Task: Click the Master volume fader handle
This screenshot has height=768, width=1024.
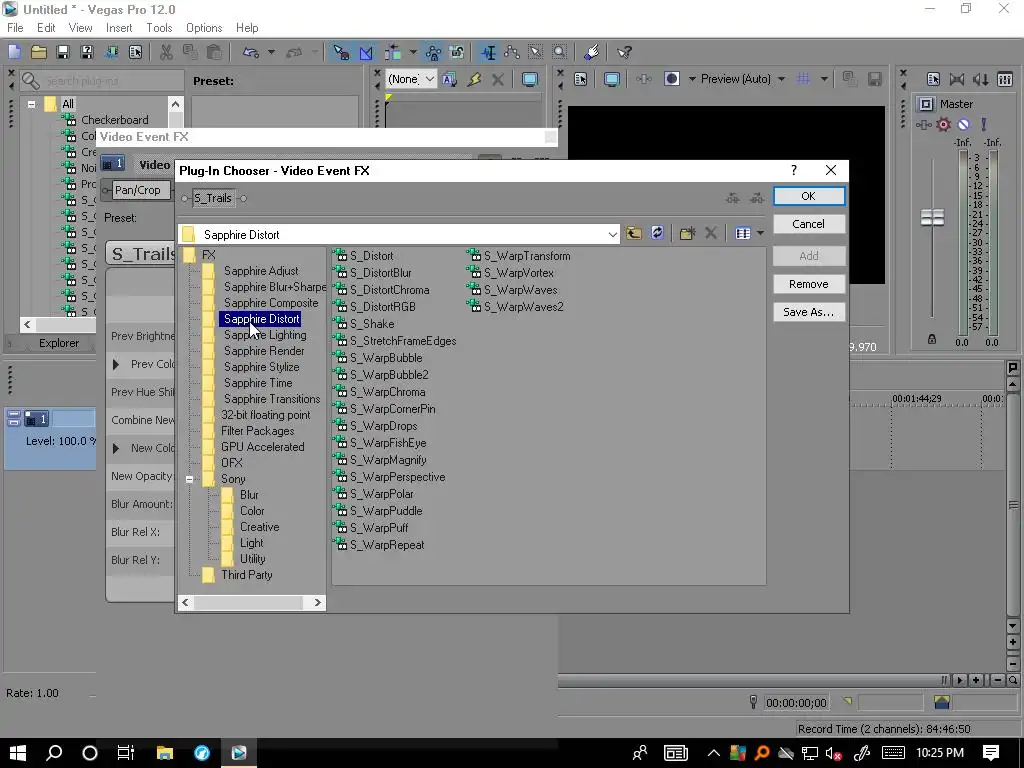Action: click(x=932, y=217)
